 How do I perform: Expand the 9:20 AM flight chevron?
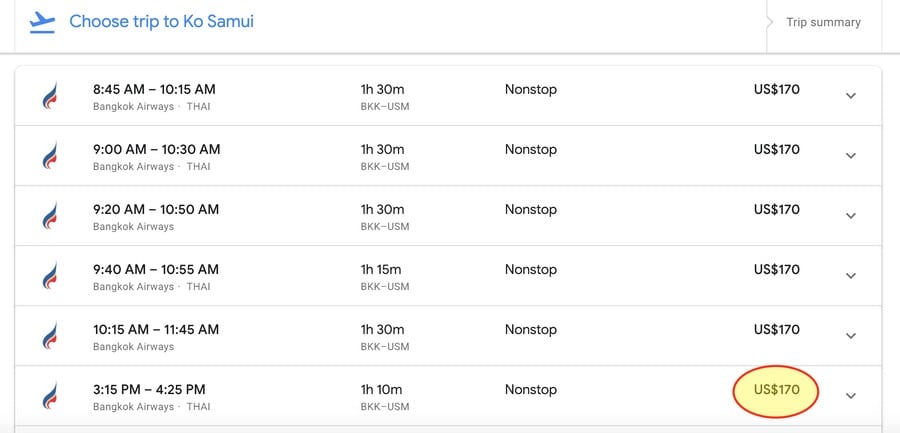pyautogui.click(x=851, y=216)
